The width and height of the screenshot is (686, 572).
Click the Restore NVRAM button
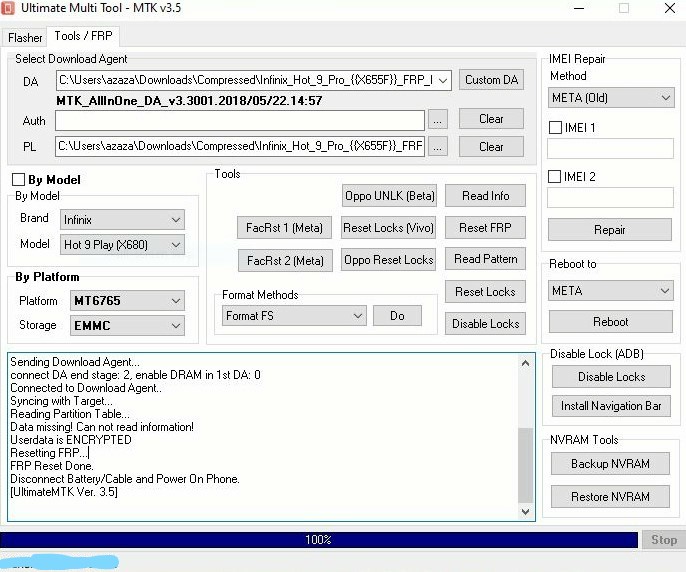[610, 496]
